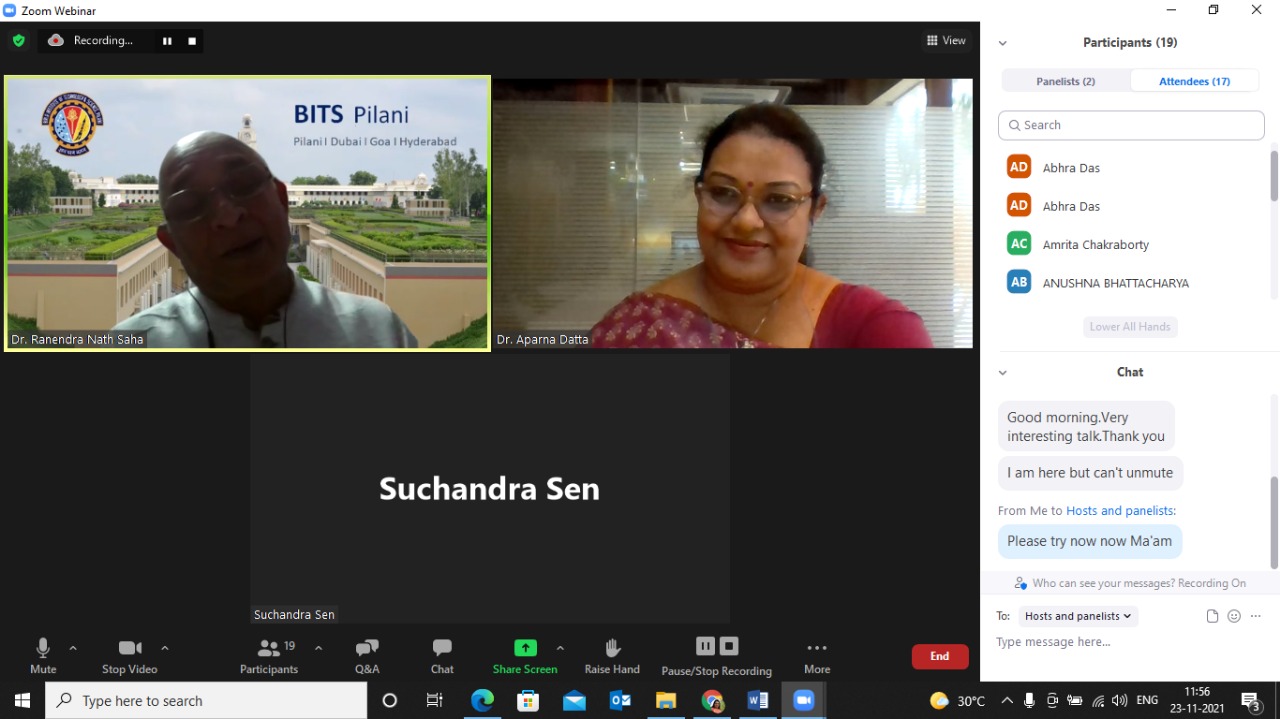The width and height of the screenshot is (1280, 719).
Task: Select ANUSHNA BHATTACHARYA attendee
Action: tap(1131, 282)
